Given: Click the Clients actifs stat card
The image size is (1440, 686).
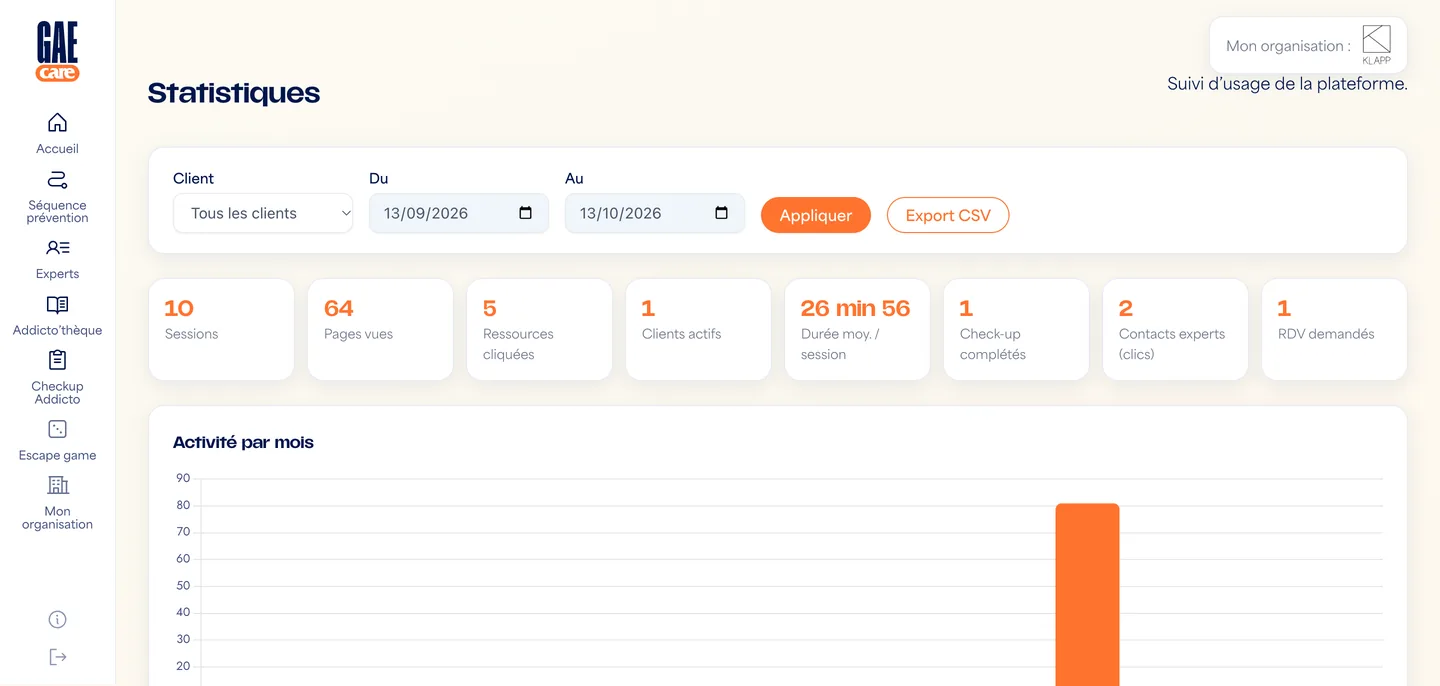Looking at the screenshot, I should [698, 329].
